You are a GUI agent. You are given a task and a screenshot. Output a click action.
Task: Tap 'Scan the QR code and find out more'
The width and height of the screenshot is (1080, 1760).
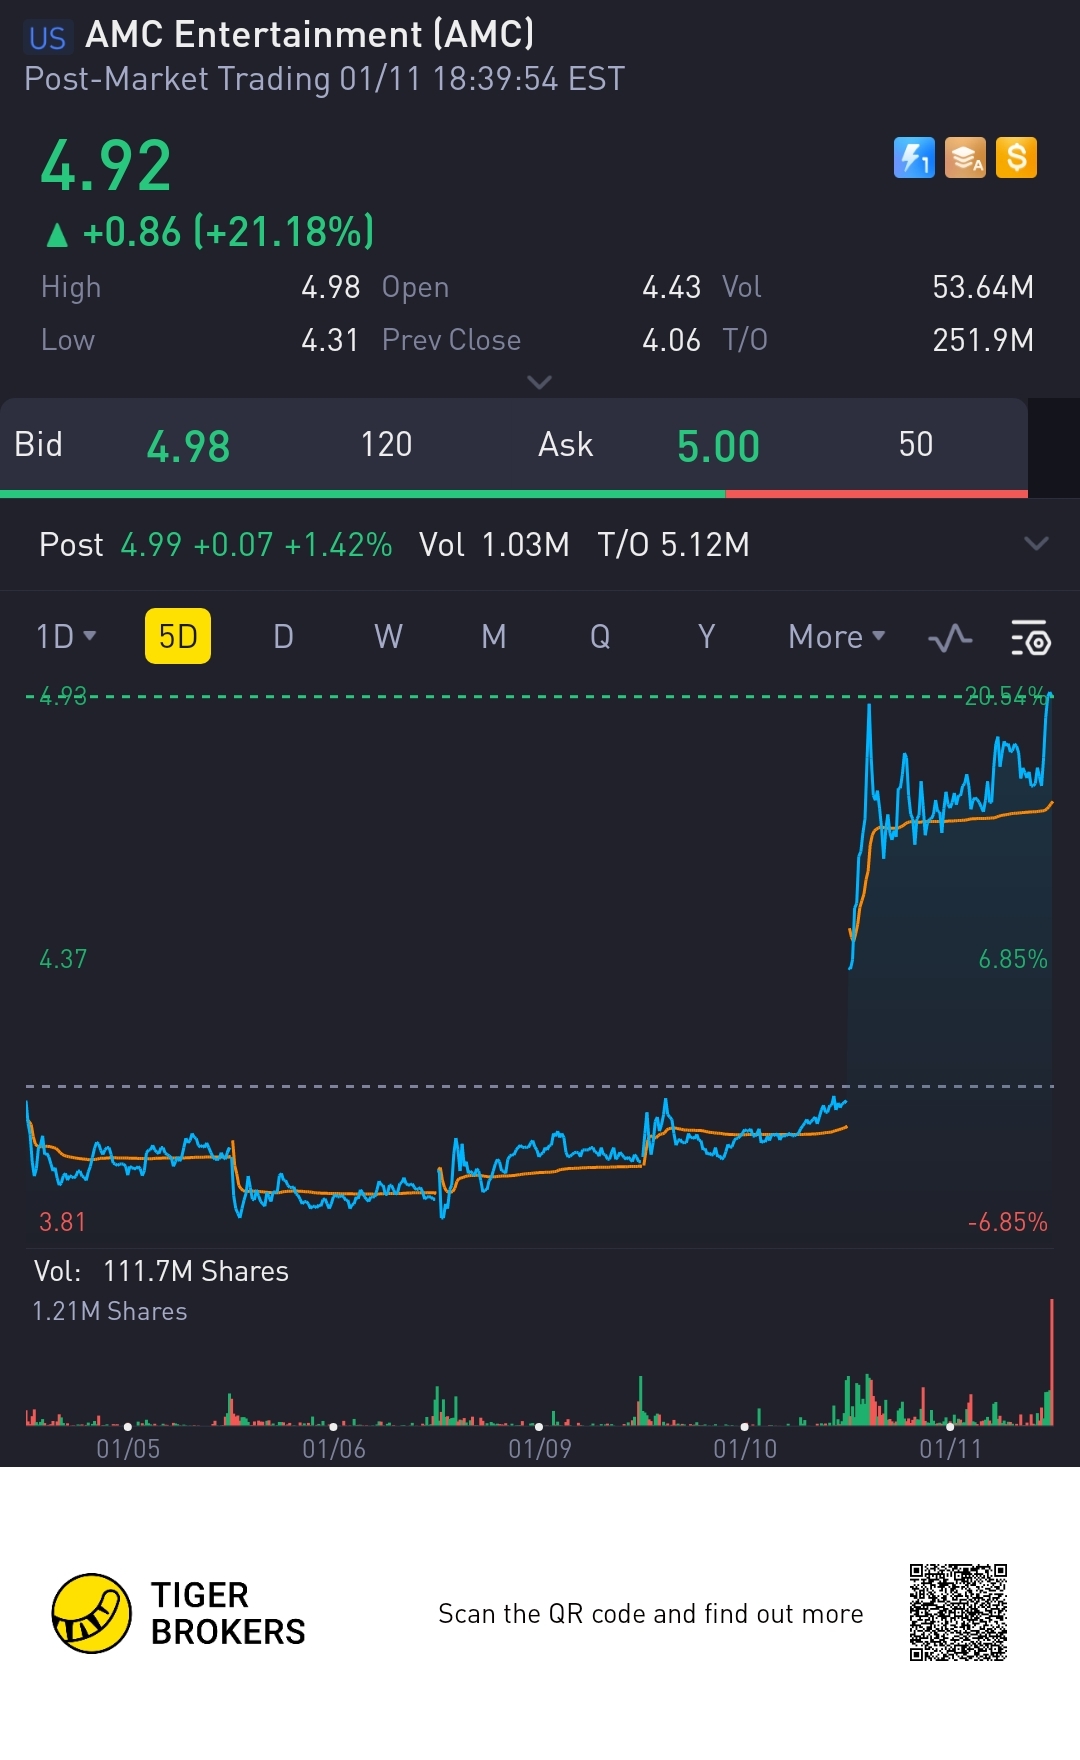tap(650, 1614)
